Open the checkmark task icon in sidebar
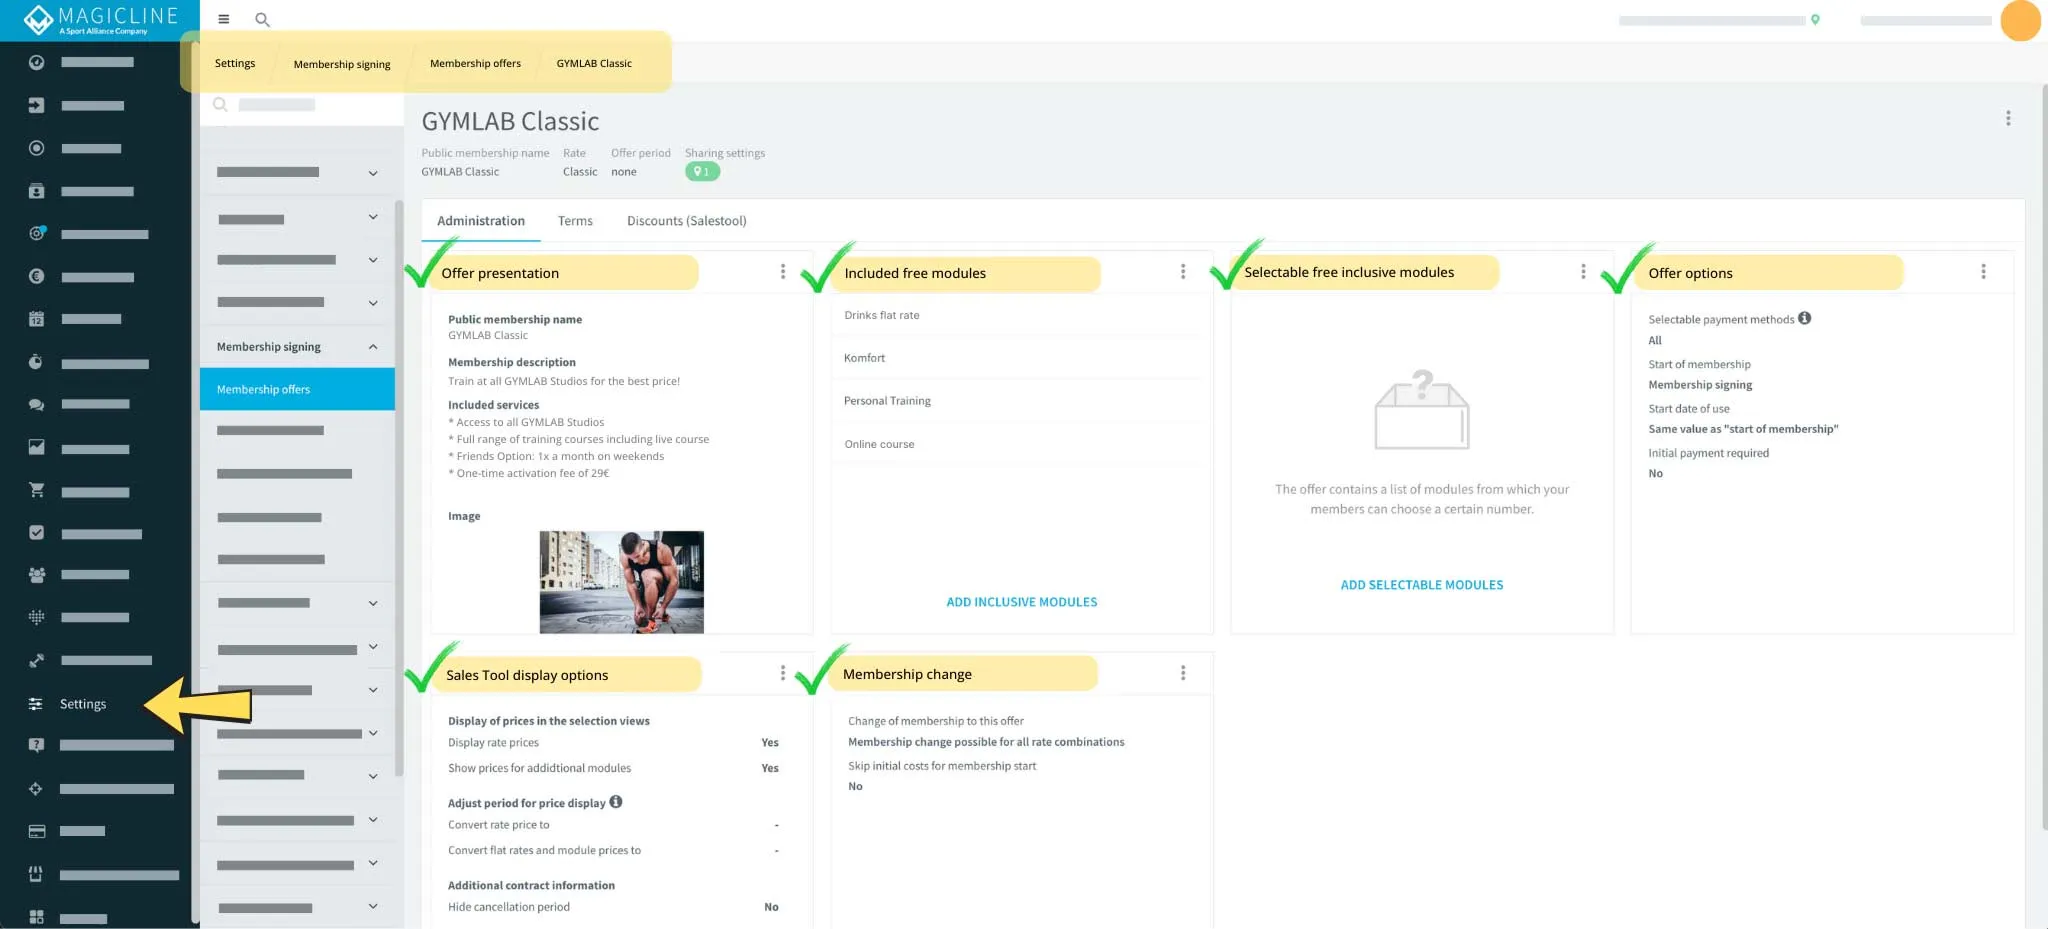This screenshot has height=929, width=2048. pos(36,533)
